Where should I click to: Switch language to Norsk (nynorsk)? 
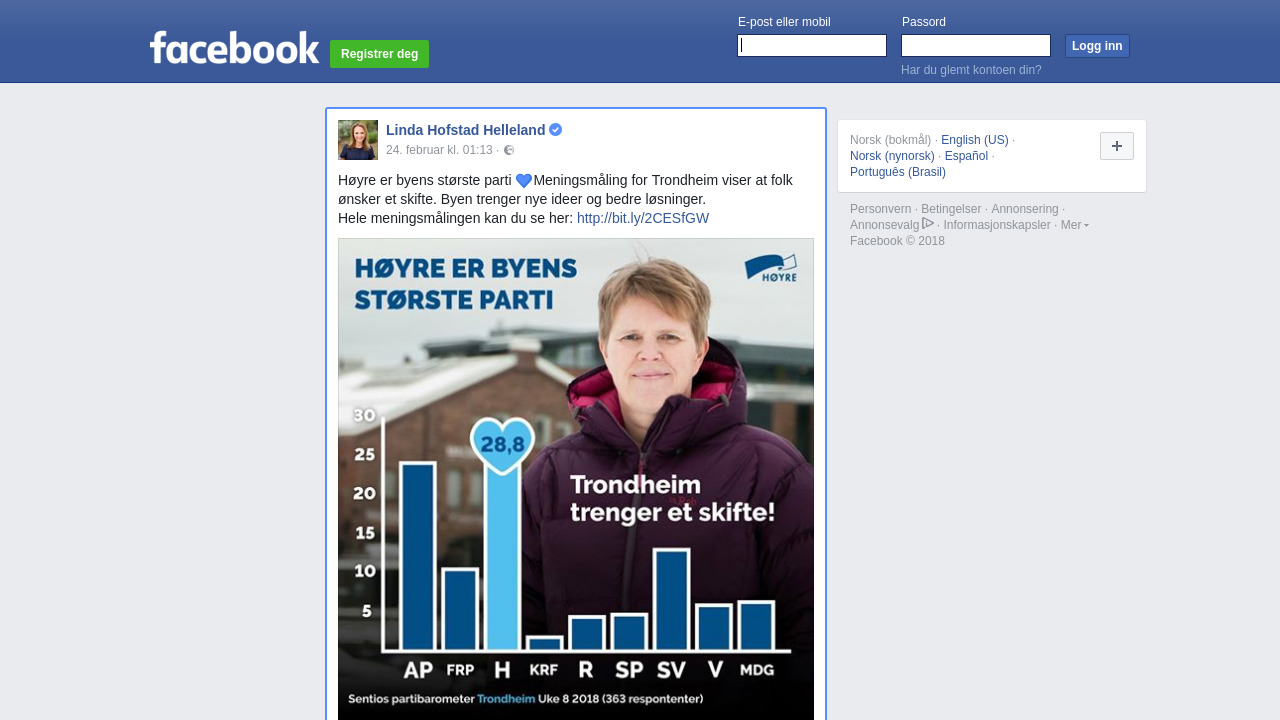coord(892,156)
